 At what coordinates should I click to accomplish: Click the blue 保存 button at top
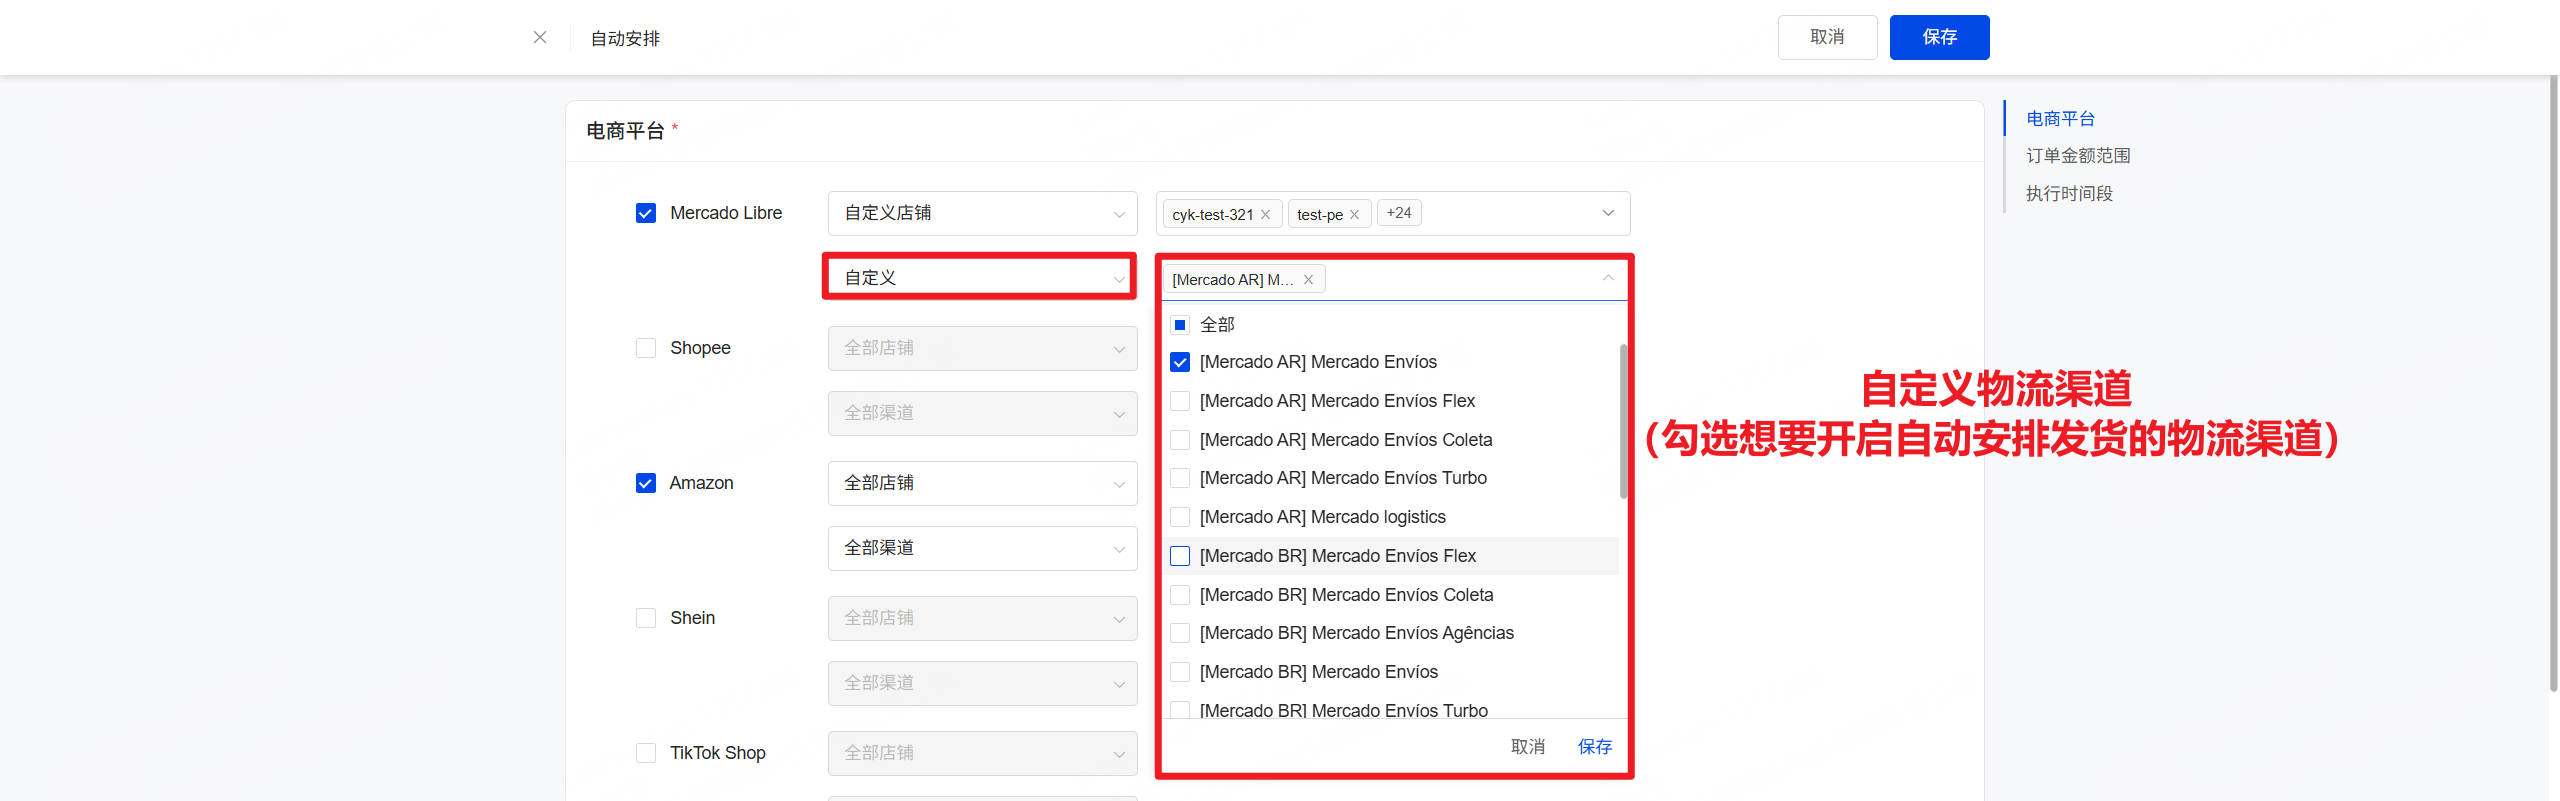click(1938, 37)
